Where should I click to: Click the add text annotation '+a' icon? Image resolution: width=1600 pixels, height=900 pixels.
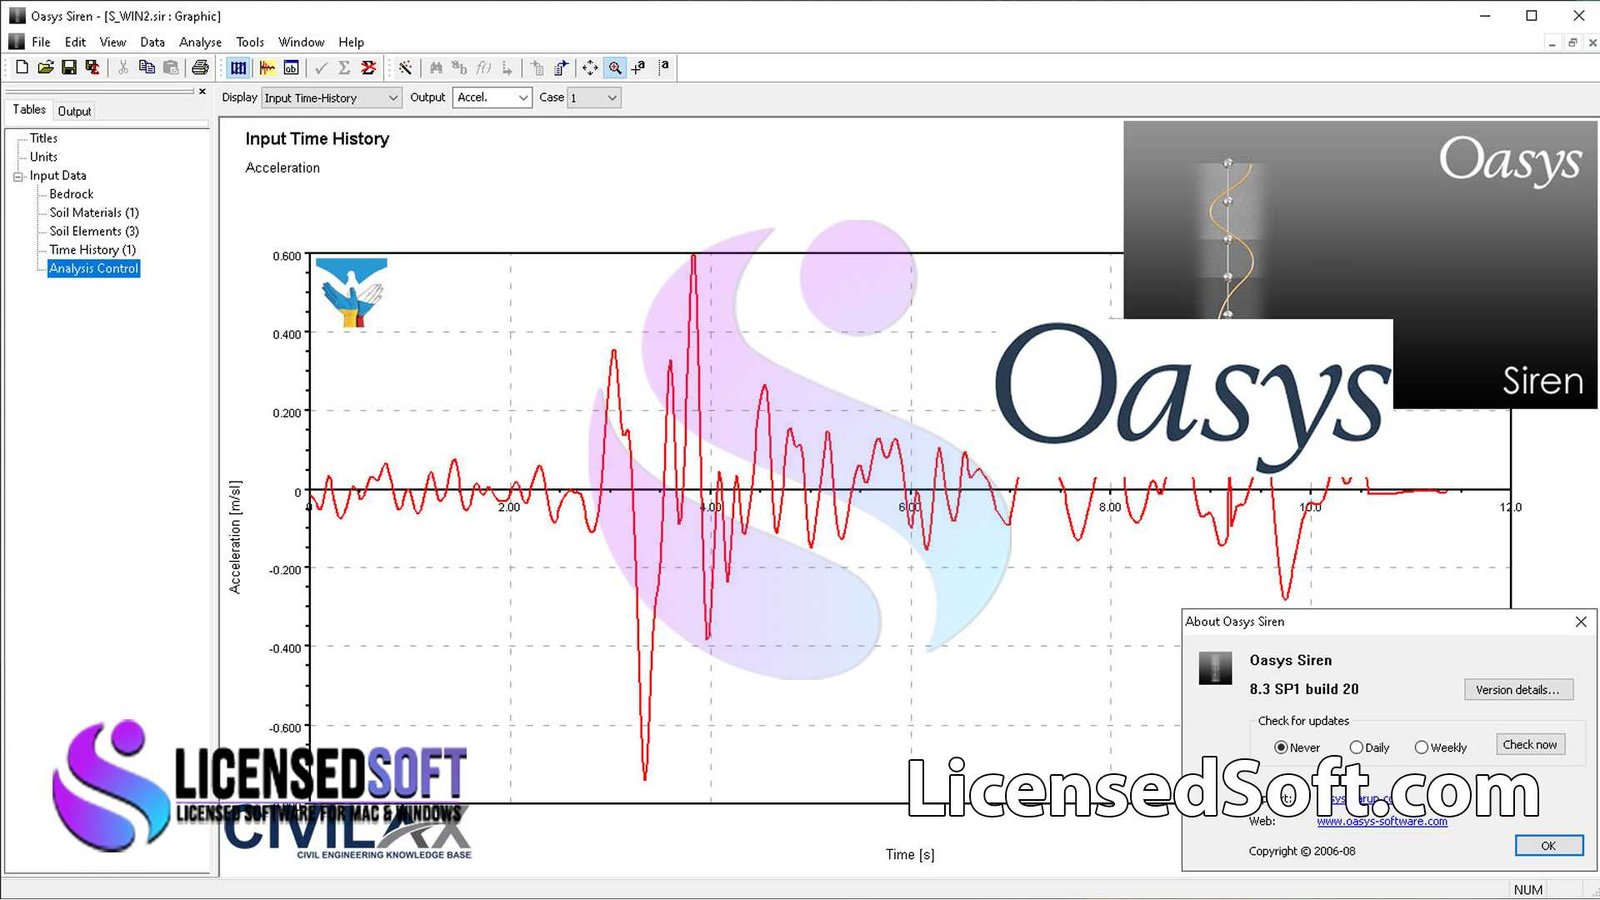pyautogui.click(x=639, y=67)
